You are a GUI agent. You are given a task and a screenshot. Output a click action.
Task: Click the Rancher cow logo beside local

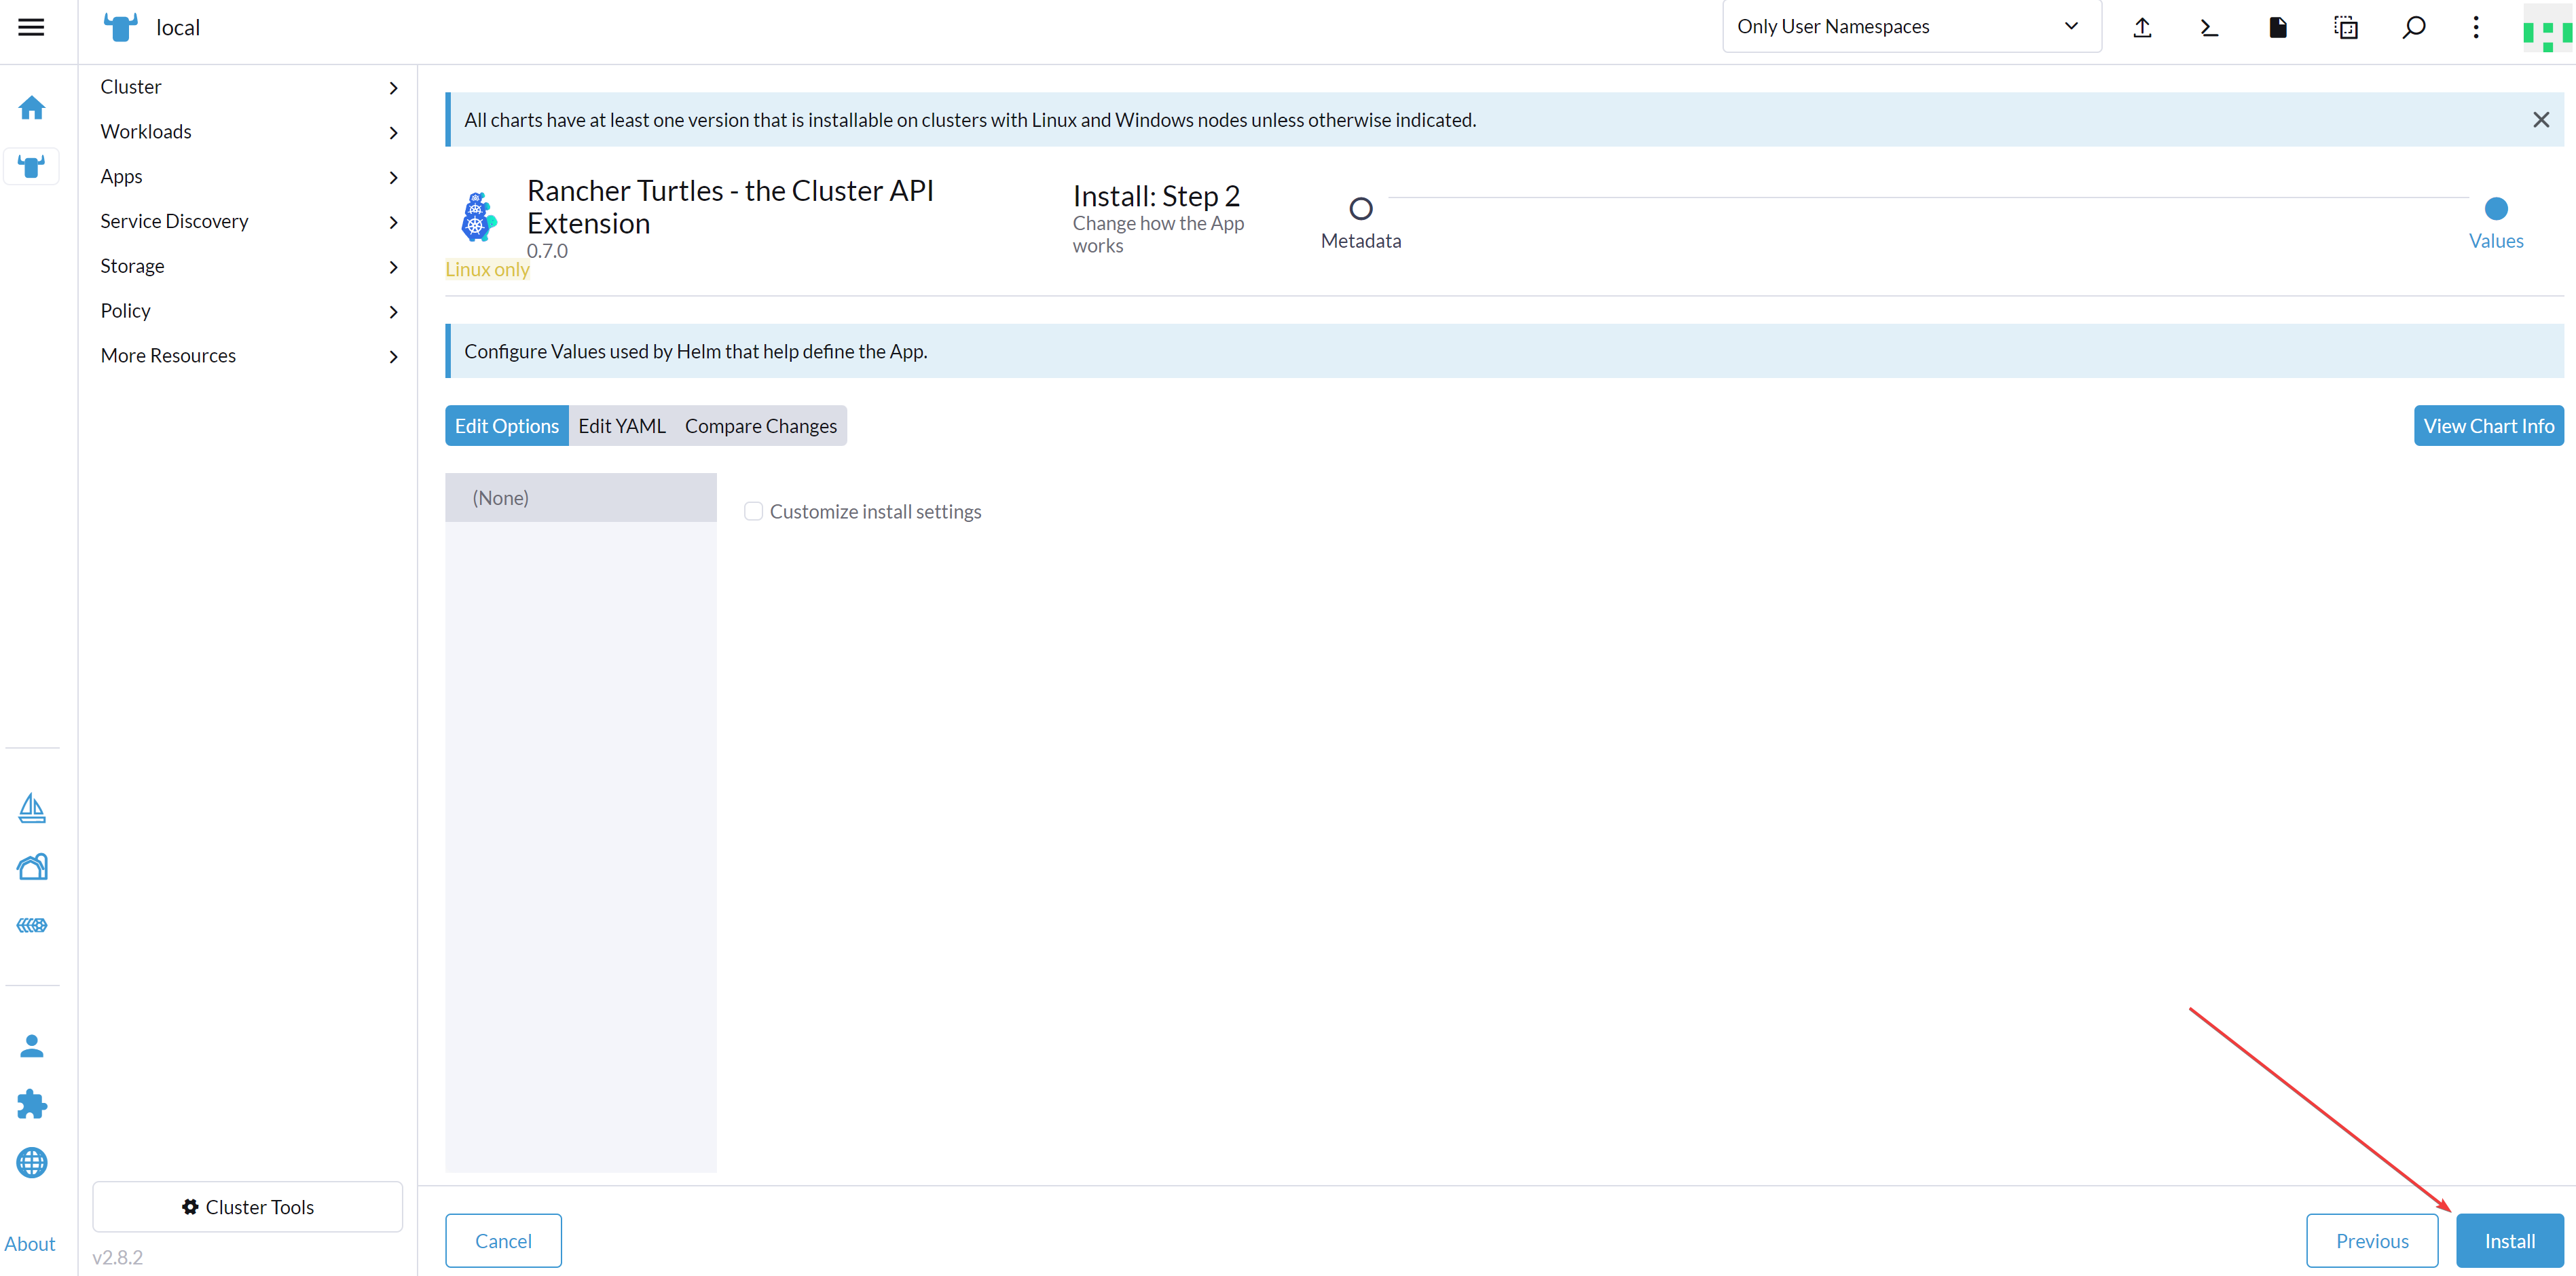tap(120, 27)
